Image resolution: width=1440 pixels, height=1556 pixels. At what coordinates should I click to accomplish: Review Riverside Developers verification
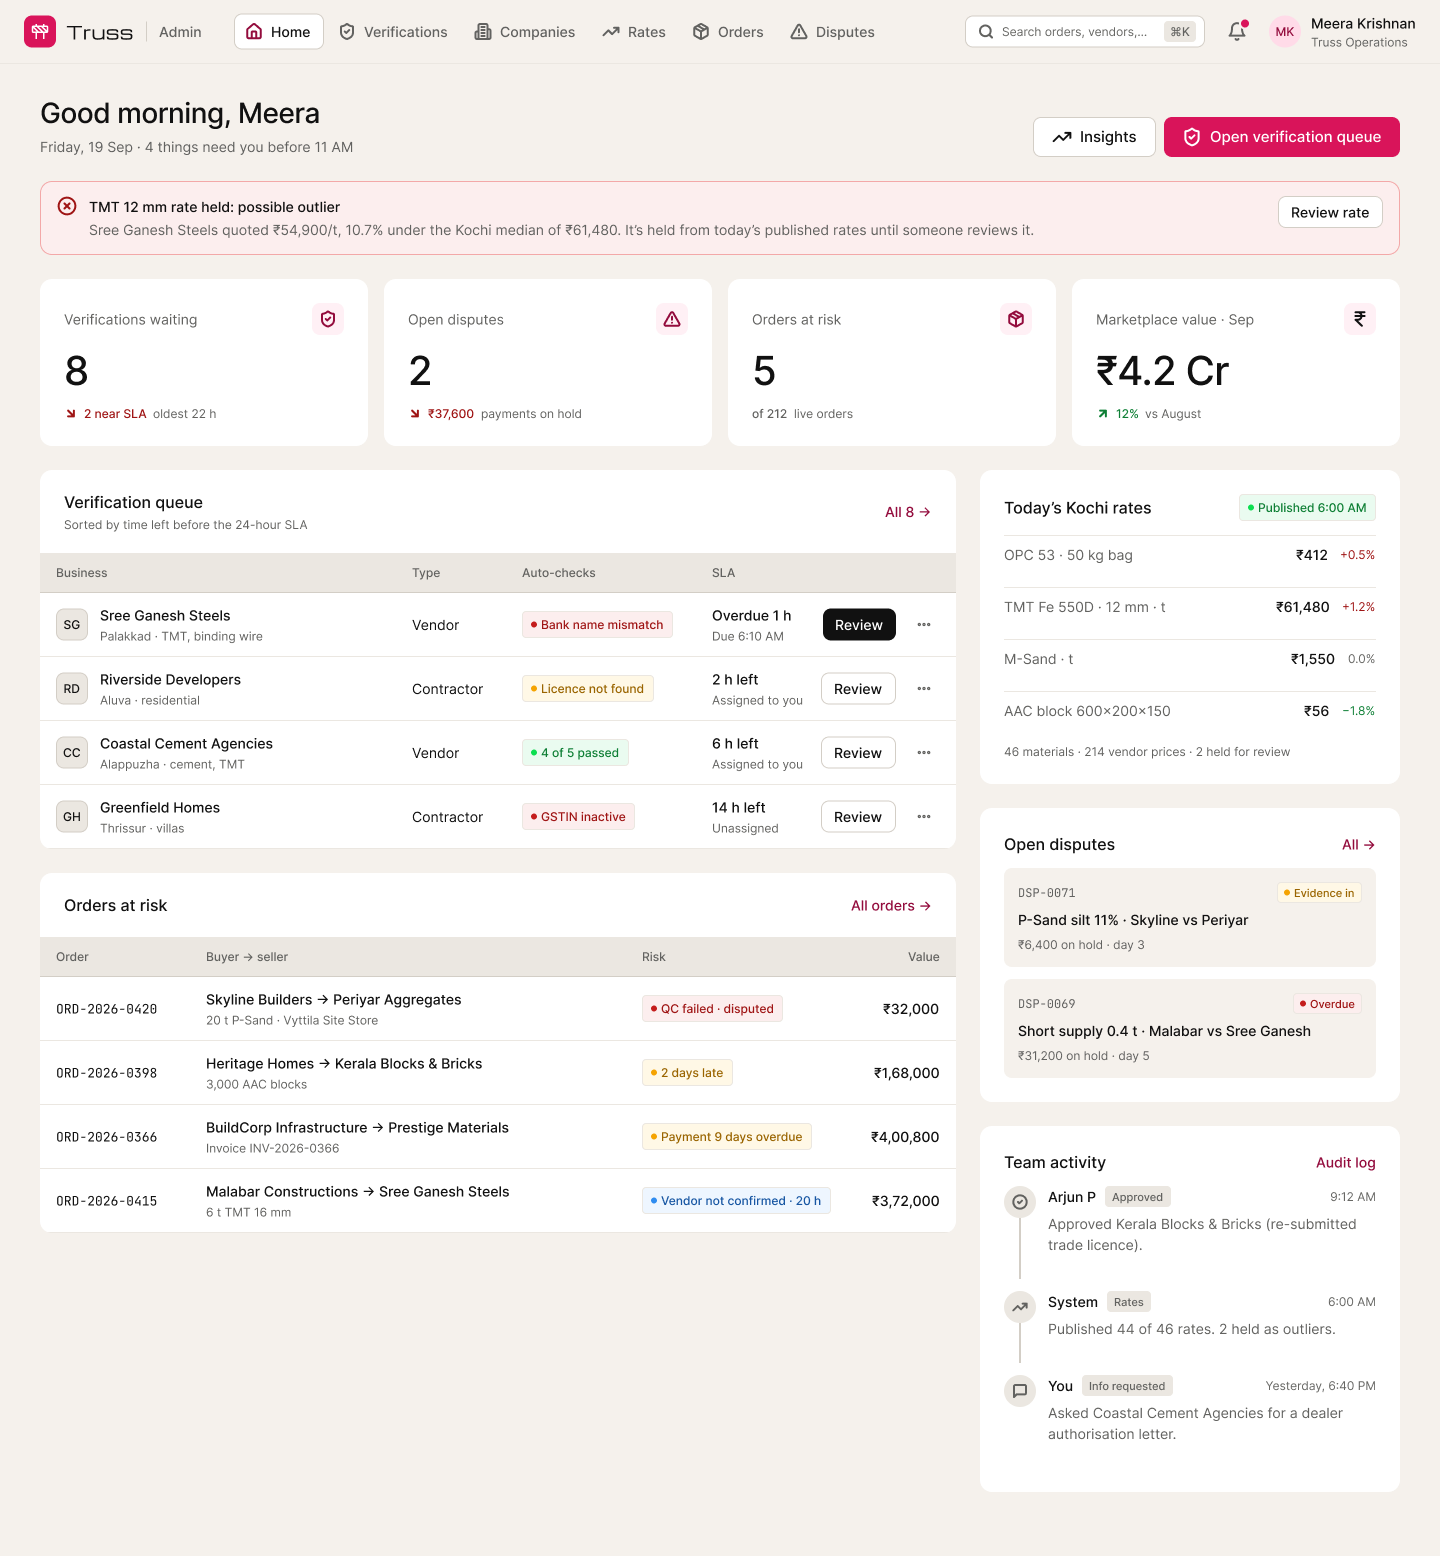(858, 689)
